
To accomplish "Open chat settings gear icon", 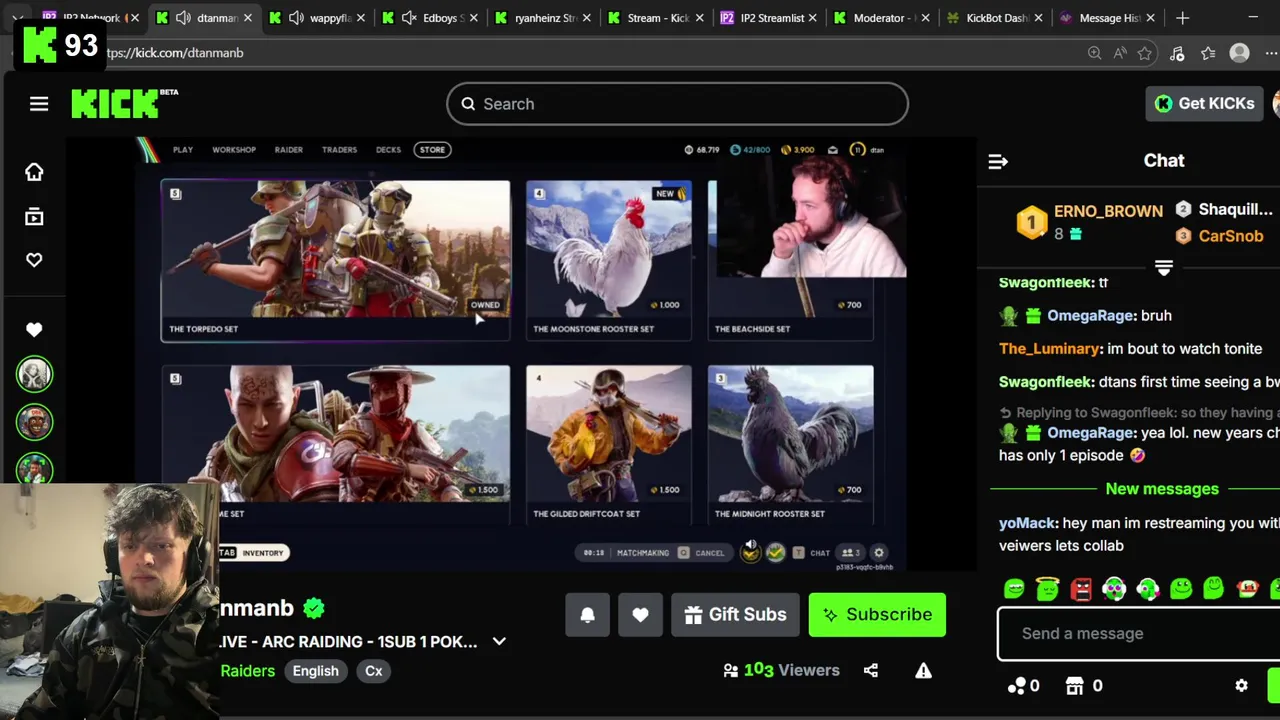I will (x=1241, y=686).
